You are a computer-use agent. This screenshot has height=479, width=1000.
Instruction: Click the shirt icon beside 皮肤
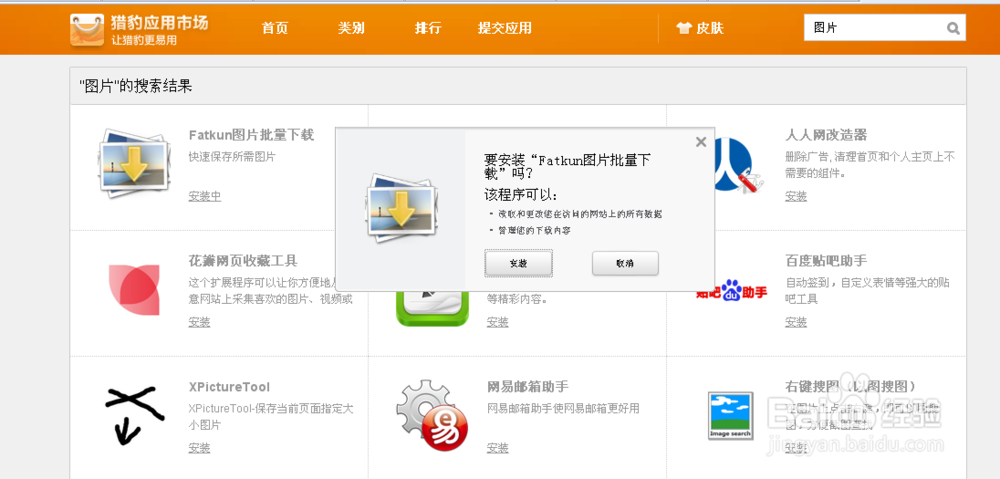click(x=684, y=29)
